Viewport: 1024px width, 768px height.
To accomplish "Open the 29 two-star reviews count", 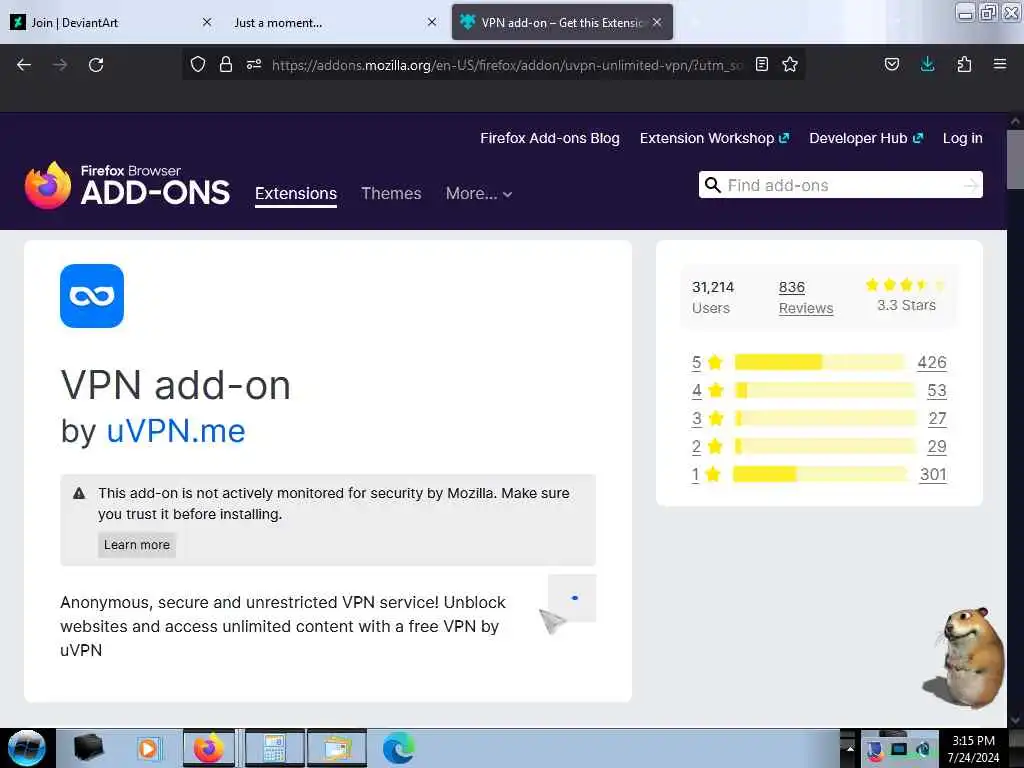I will [x=936, y=446].
